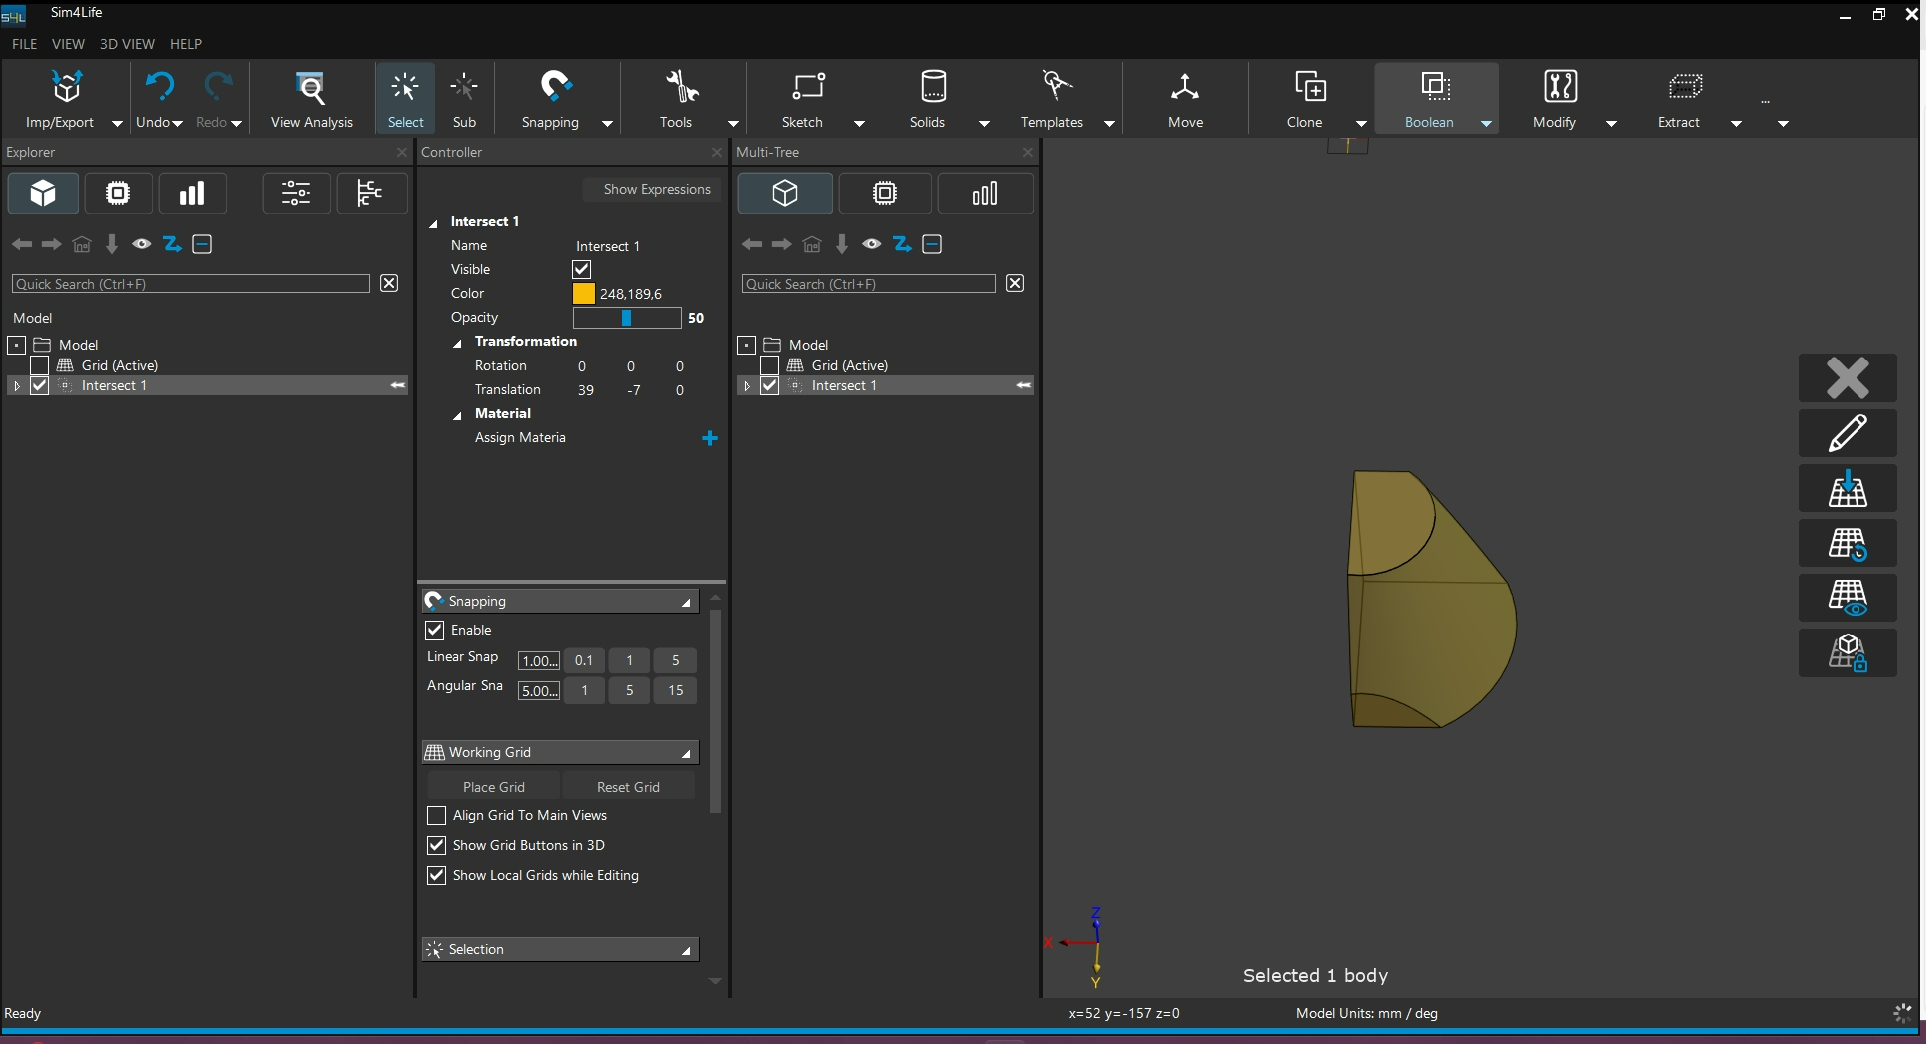
Task: Activate the Snapping magnet tool
Action: (555, 87)
